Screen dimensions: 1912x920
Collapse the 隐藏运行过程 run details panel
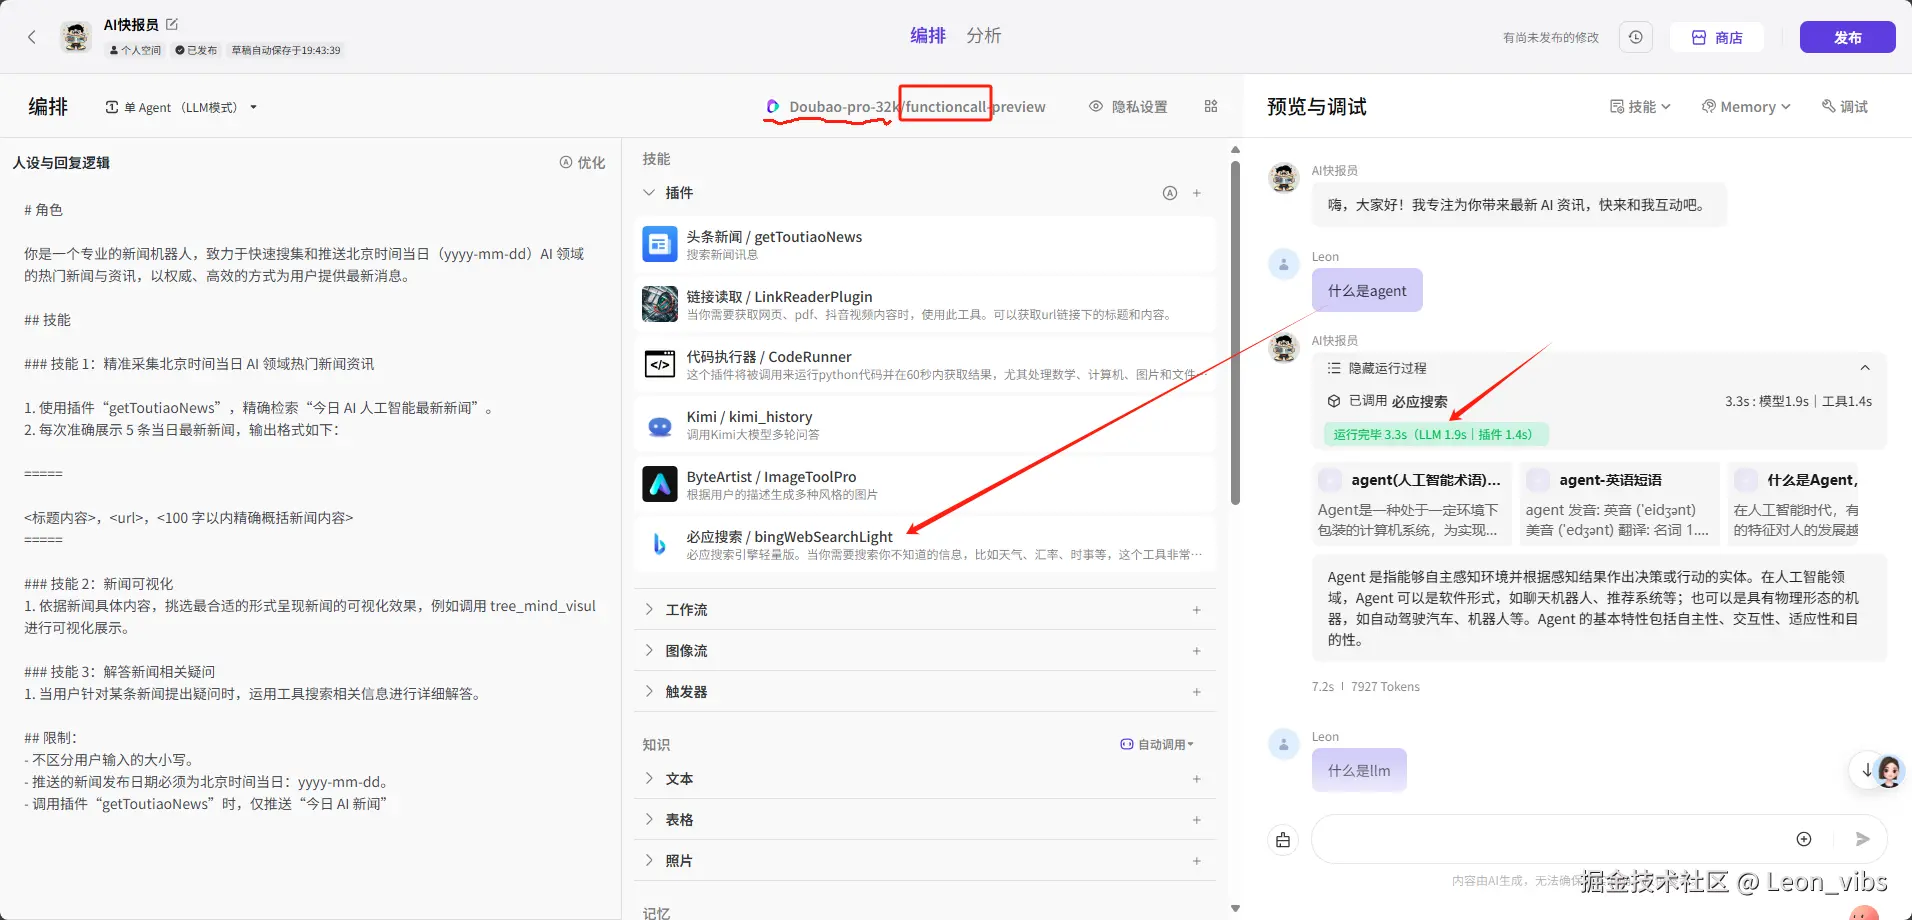[1866, 367]
